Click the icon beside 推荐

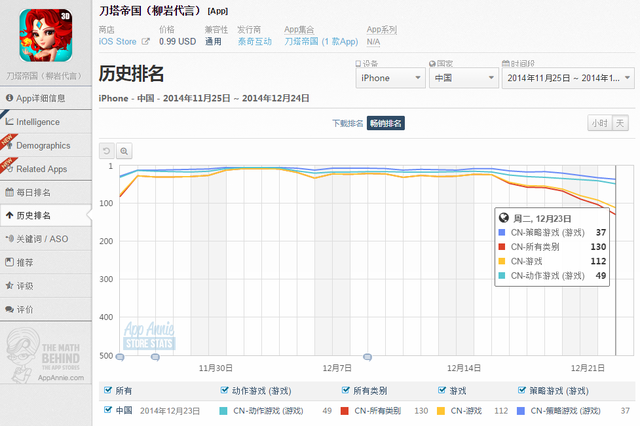pos(9,262)
